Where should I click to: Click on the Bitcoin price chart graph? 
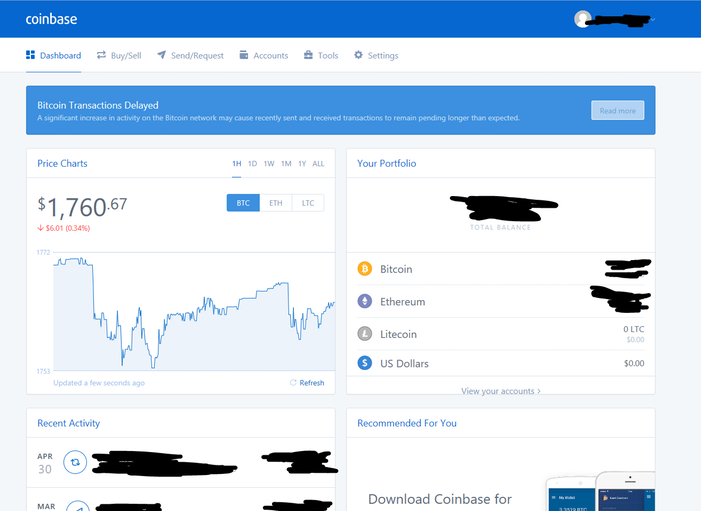pos(190,310)
